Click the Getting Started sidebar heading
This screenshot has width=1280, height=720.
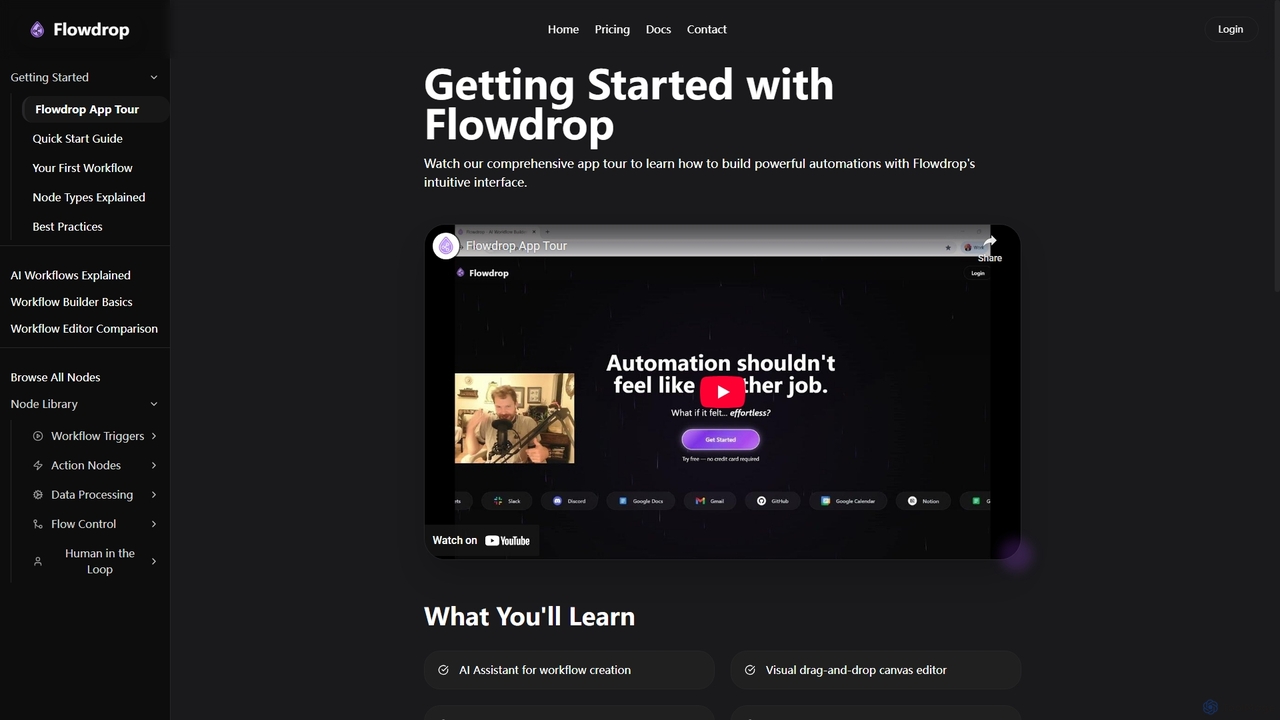(x=50, y=77)
